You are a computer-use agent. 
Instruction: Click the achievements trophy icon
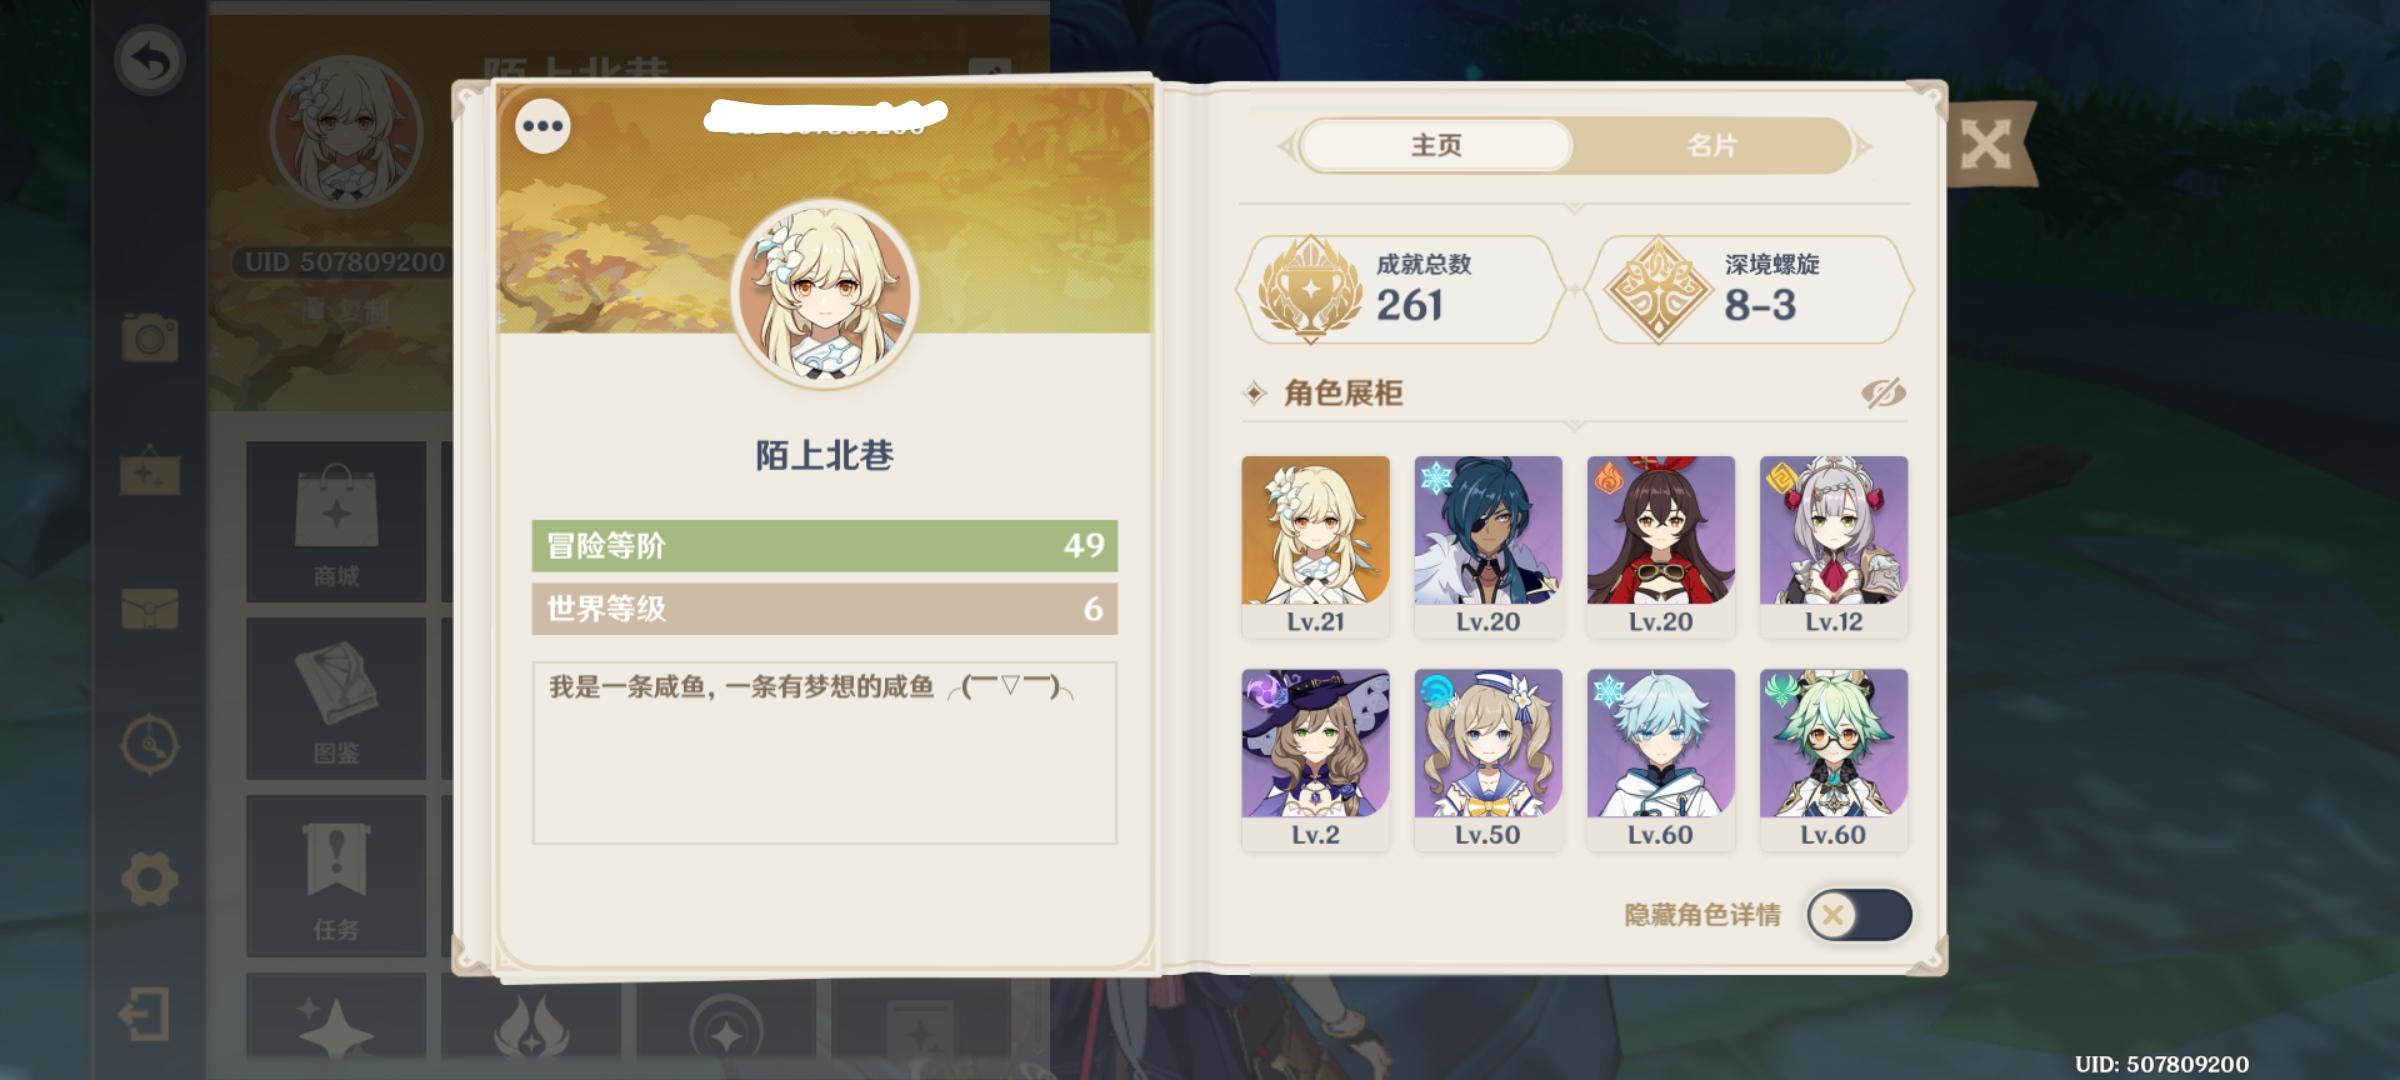click(1310, 290)
